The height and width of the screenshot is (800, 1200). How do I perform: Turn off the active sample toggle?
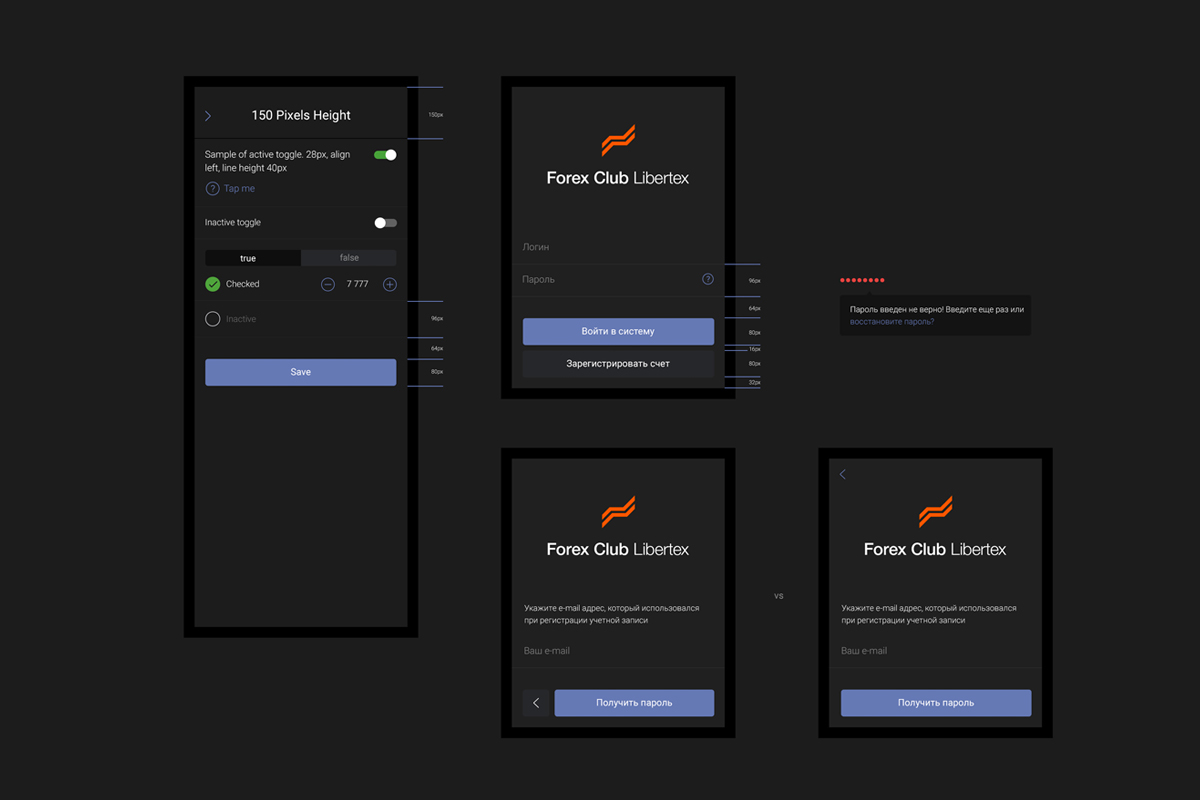(x=385, y=155)
